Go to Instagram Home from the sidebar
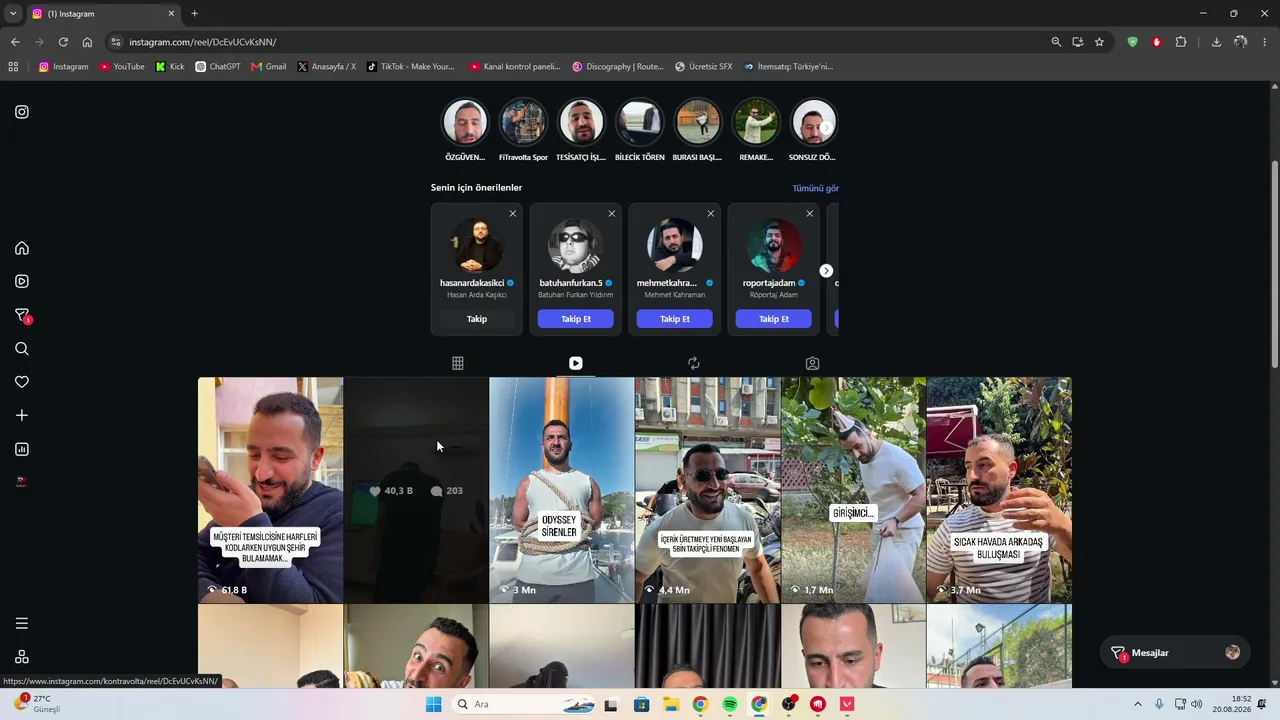The image size is (1280, 720). point(22,248)
